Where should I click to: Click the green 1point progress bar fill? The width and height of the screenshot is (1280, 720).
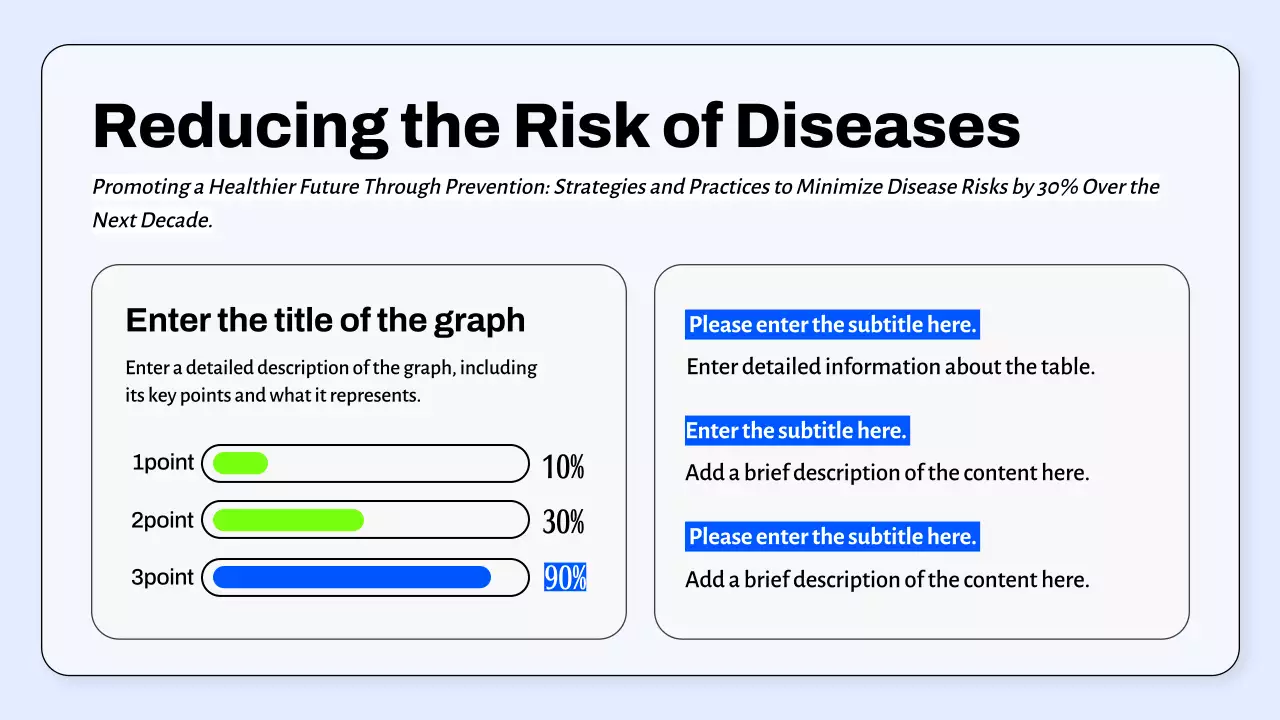click(240, 463)
